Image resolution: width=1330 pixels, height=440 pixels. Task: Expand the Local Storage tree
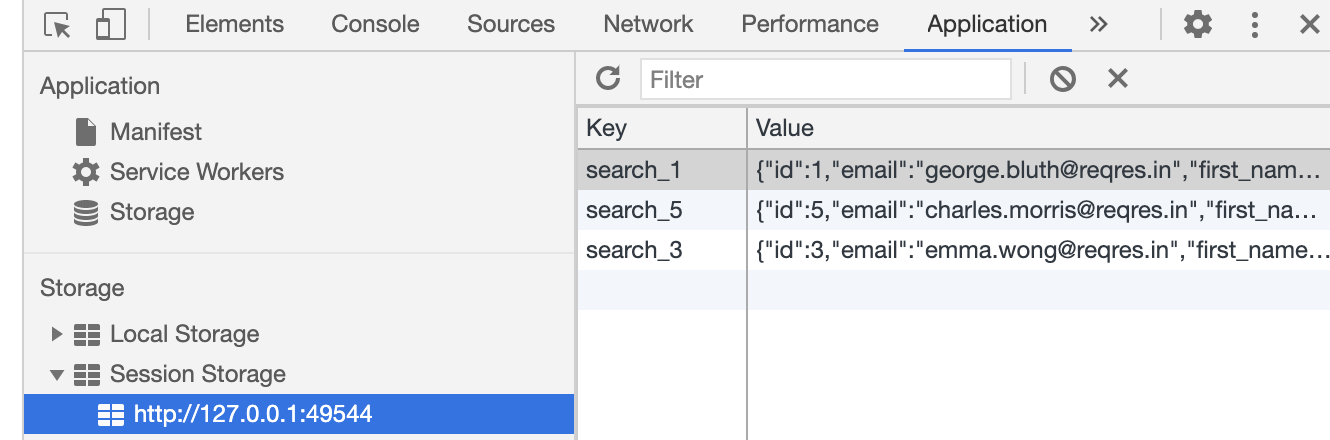coord(57,334)
